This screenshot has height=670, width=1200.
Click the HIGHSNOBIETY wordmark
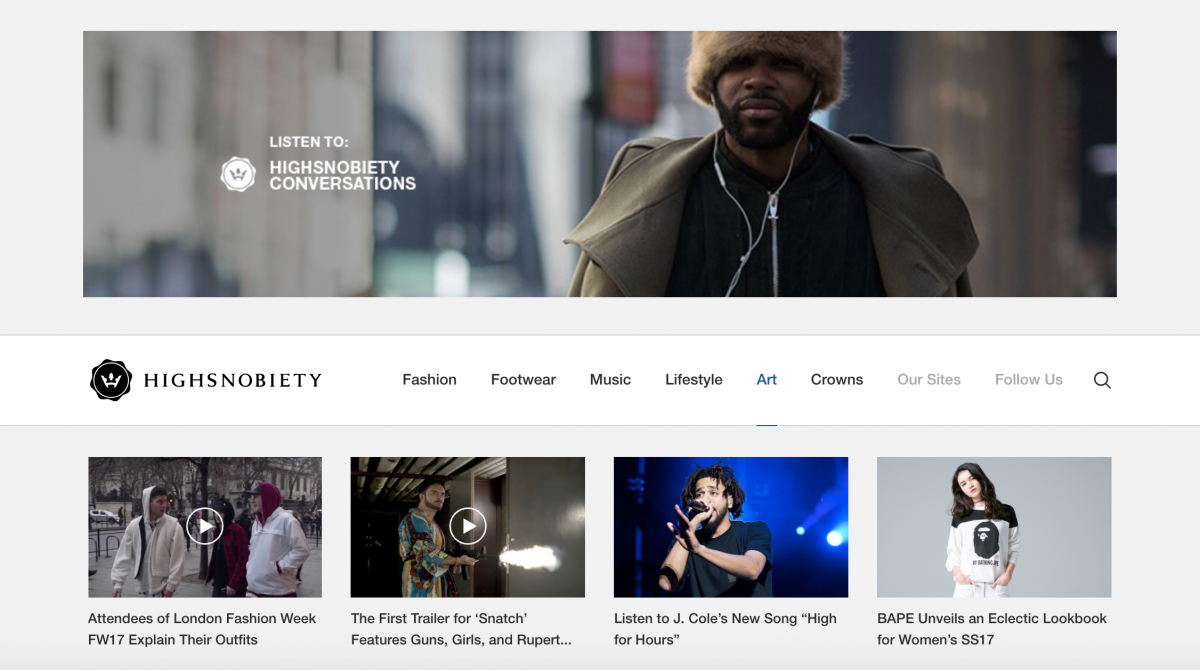coord(233,380)
